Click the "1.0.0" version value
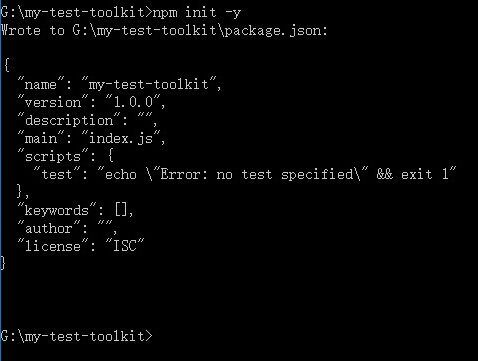The image size is (478, 361). tap(133, 102)
